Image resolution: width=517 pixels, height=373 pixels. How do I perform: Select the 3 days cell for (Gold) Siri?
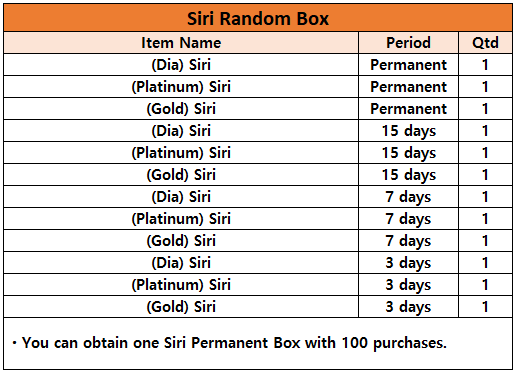click(x=408, y=307)
